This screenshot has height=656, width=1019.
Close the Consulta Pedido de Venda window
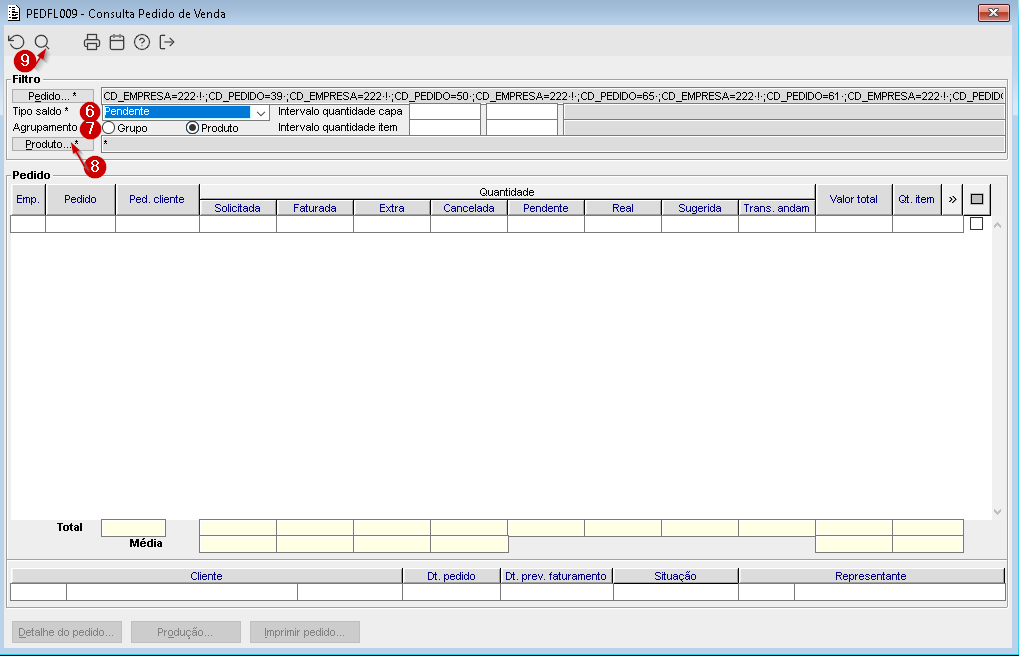click(x=994, y=12)
